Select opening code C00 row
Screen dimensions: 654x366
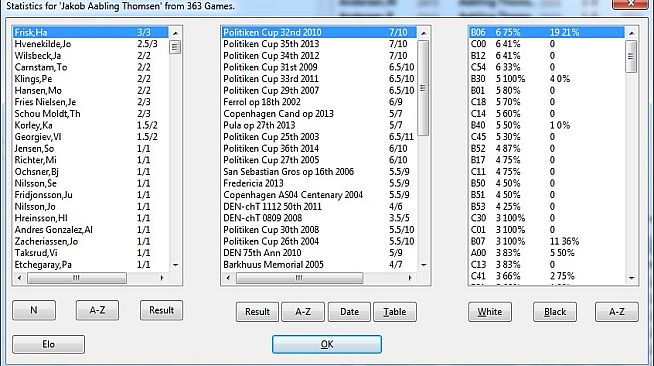click(547, 44)
